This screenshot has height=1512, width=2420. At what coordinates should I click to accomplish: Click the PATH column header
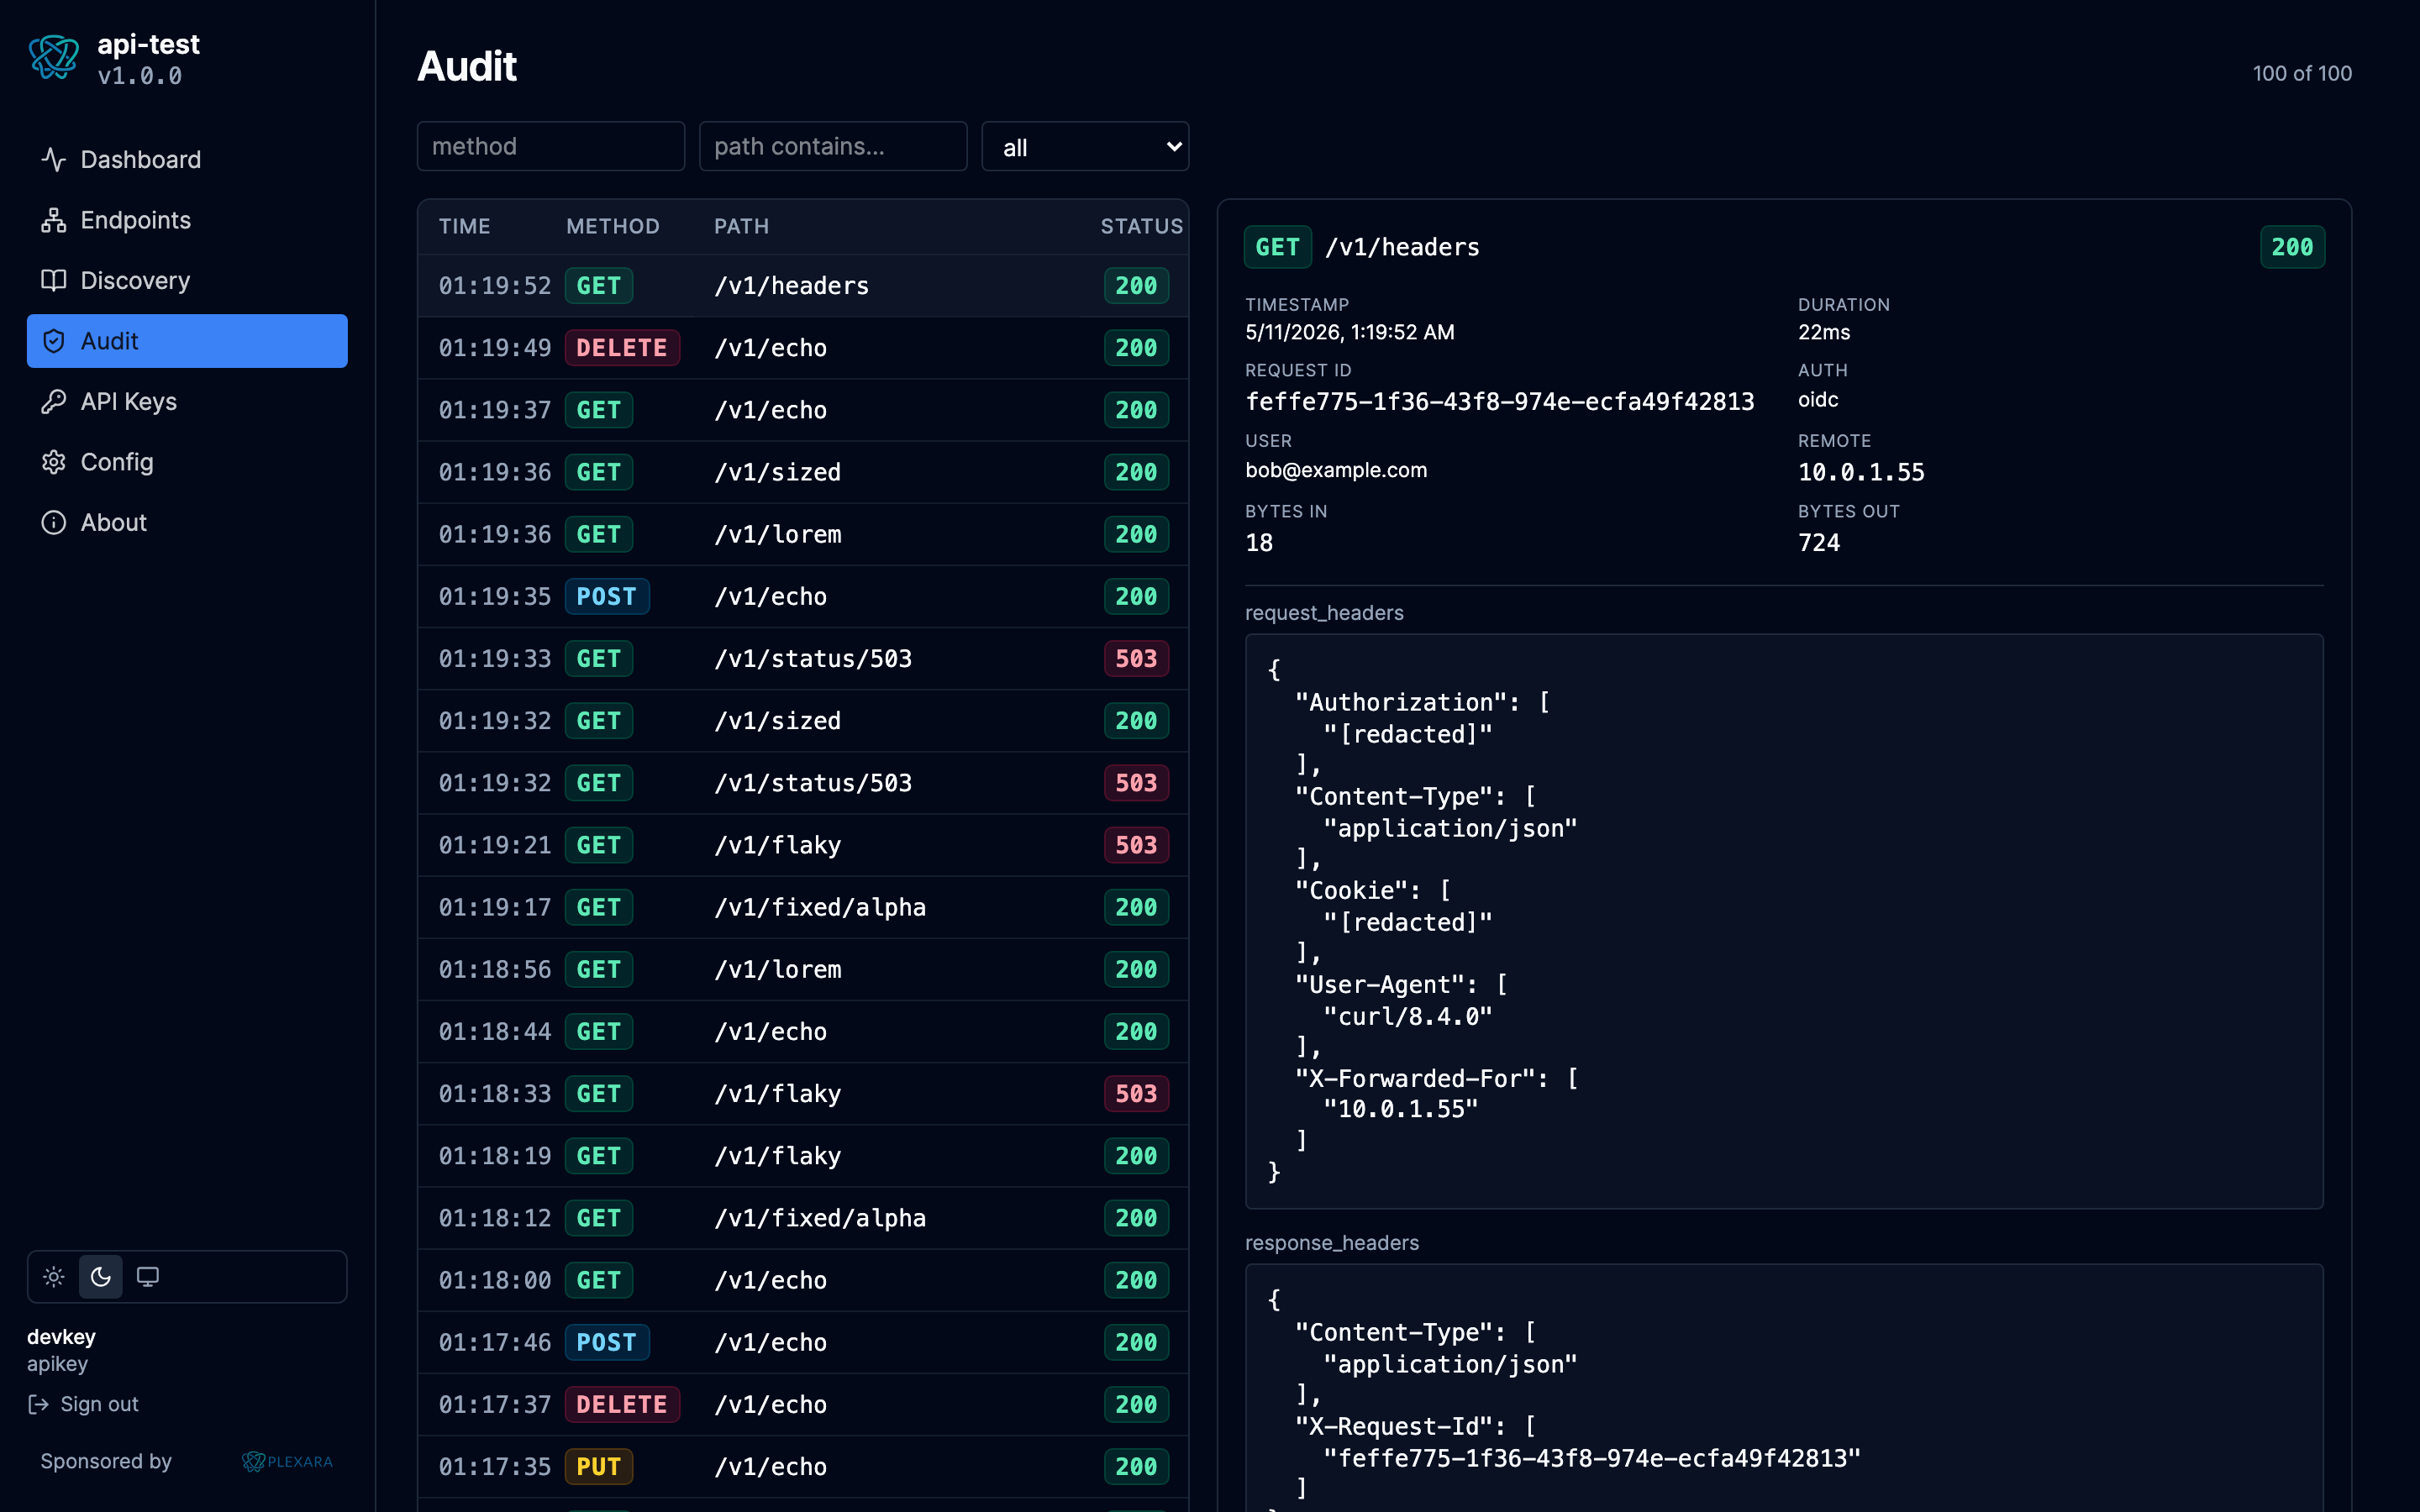click(x=741, y=227)
